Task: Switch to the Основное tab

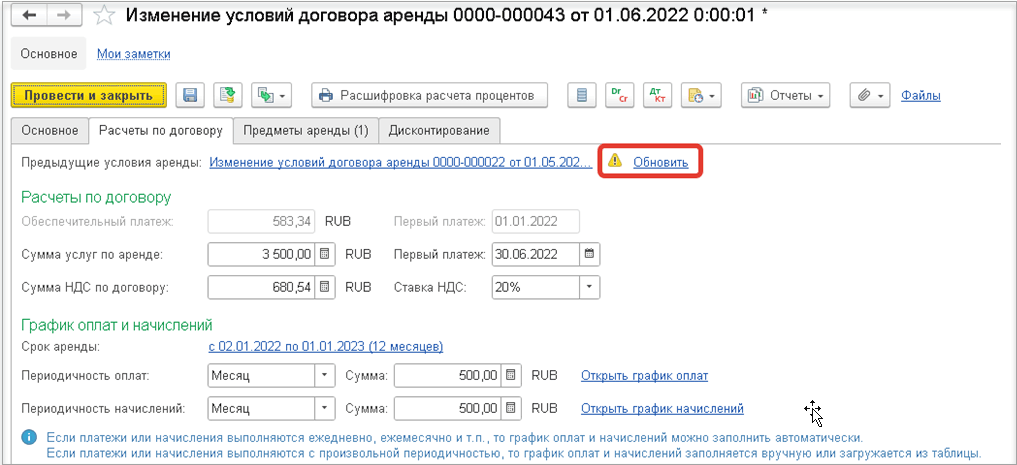Action: (x=51, y=130)
